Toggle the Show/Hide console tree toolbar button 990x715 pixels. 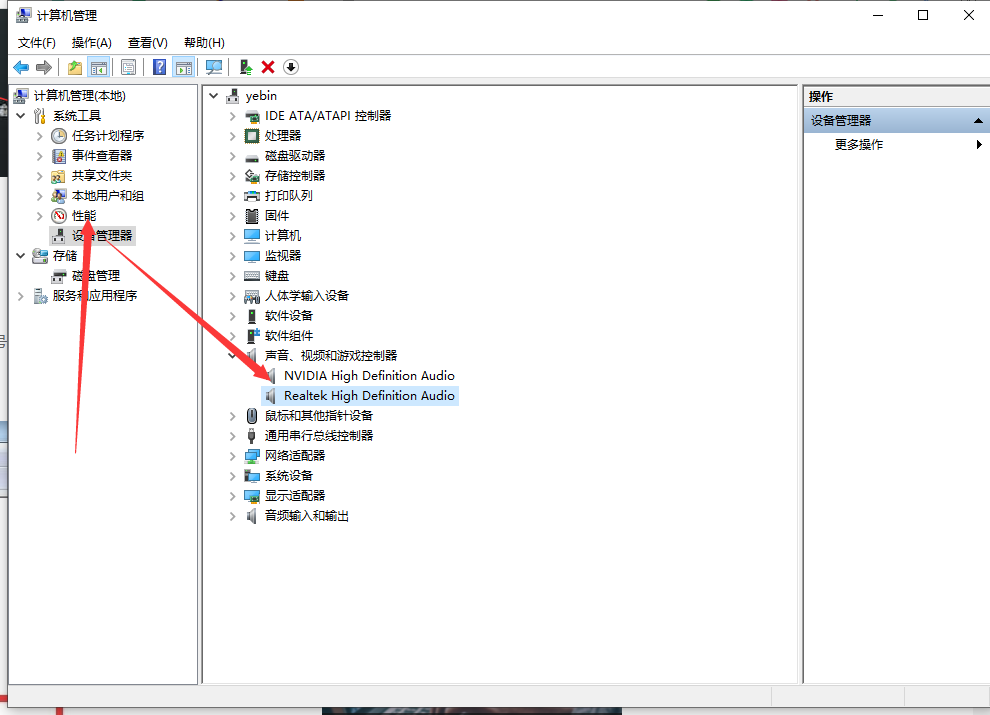(99, 67)
